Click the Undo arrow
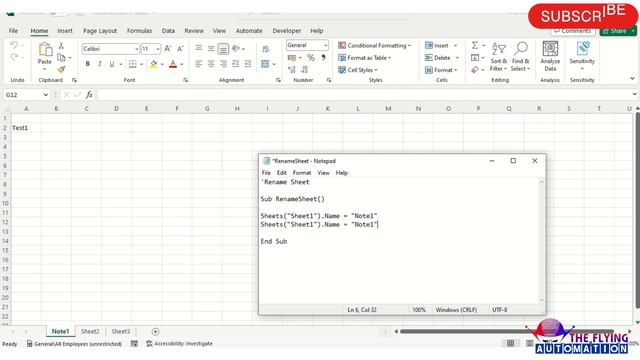 point(14,45)
